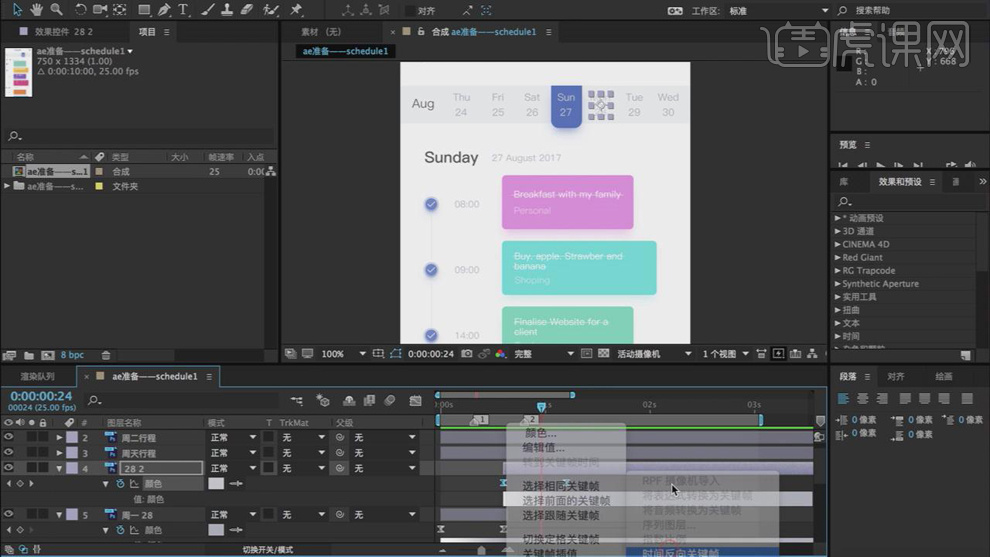Click the timeline current-time indicator playhead
Image resolution: width=990 pixels, height=557 pixels.
click(x=541, y=407)
